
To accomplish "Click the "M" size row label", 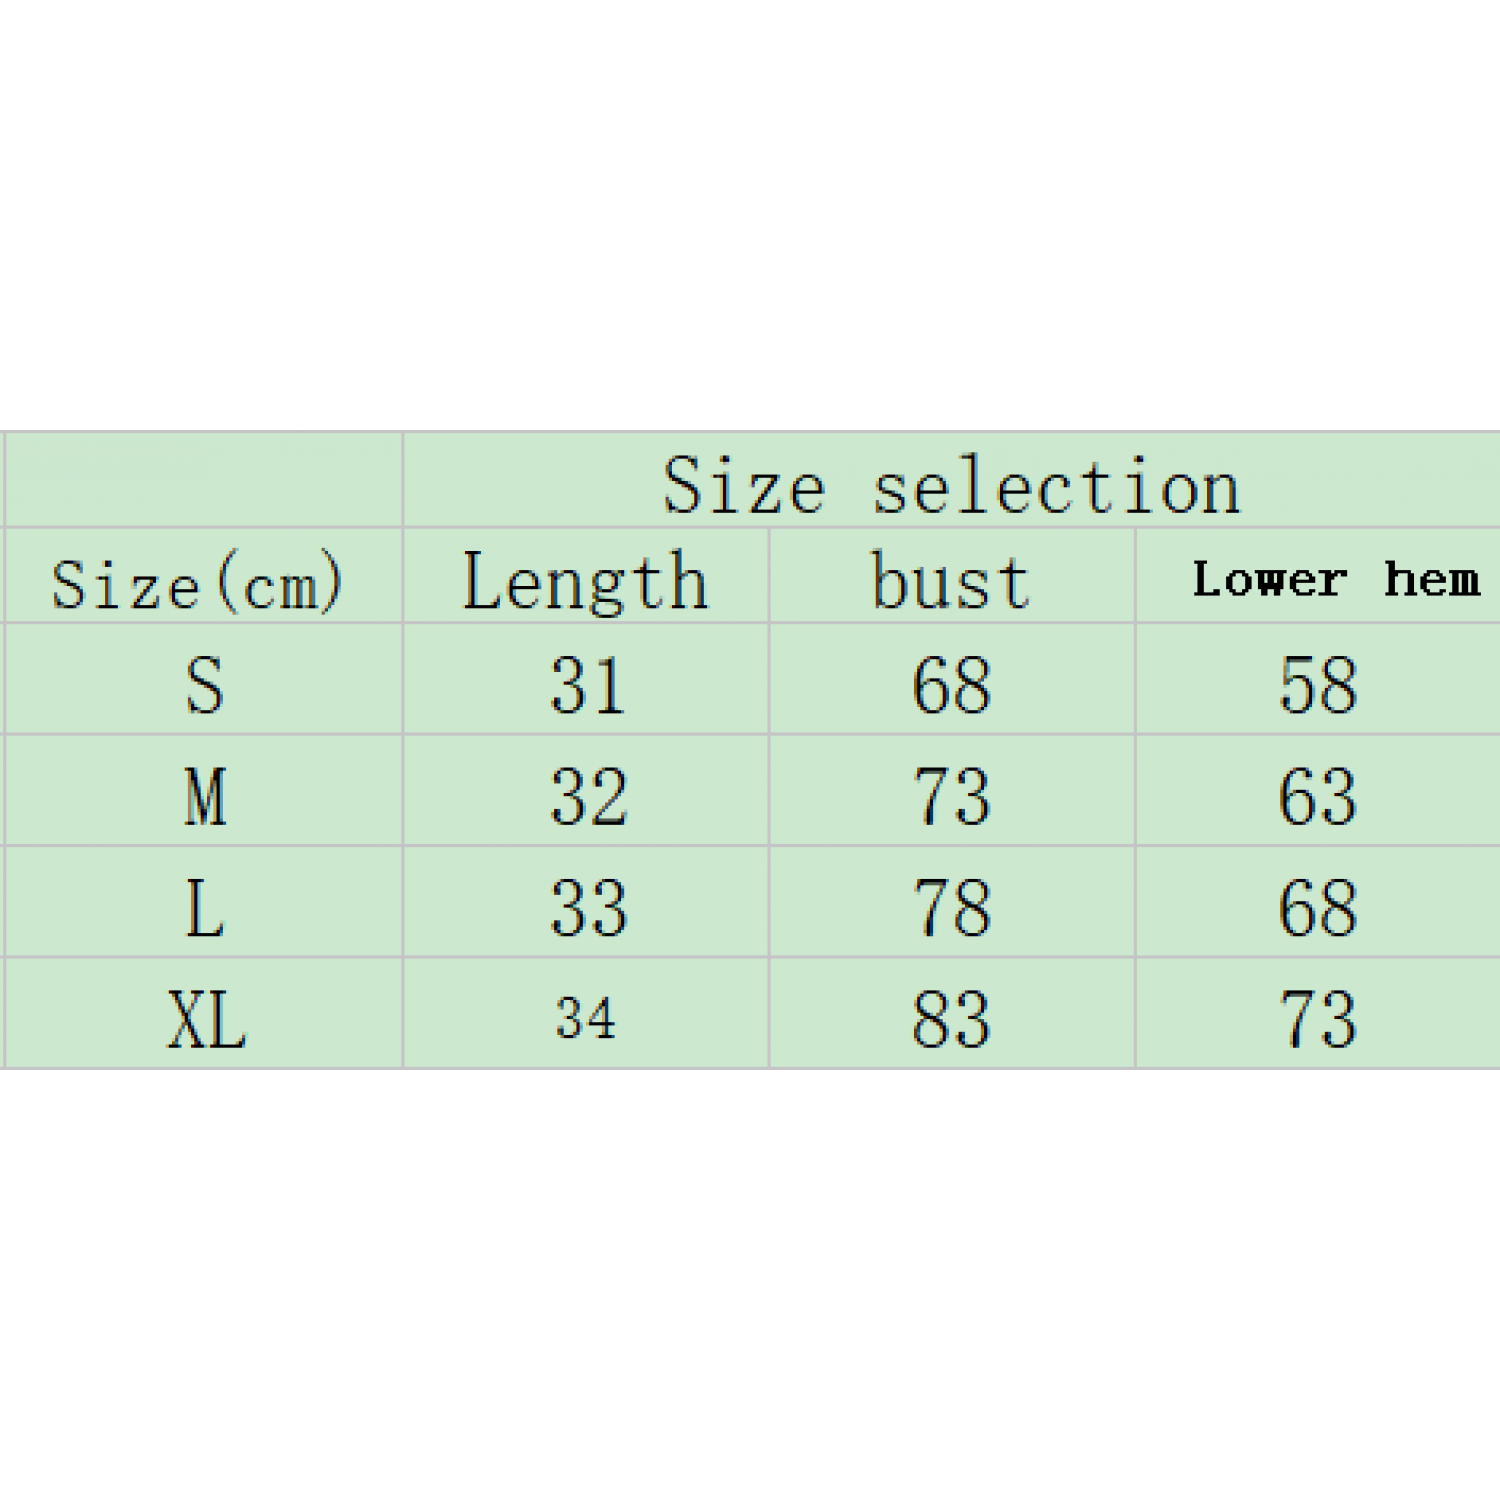I will 205,797.
